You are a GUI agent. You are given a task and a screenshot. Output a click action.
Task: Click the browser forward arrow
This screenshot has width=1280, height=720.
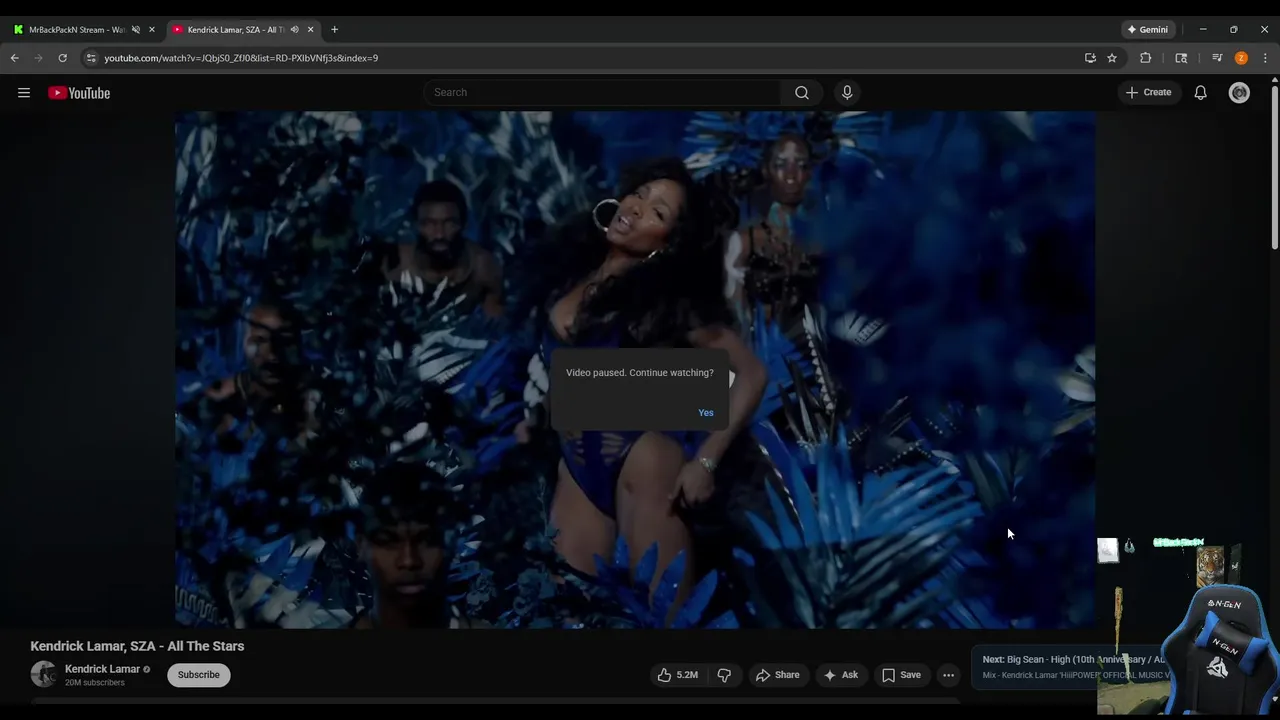pos(39,58)
